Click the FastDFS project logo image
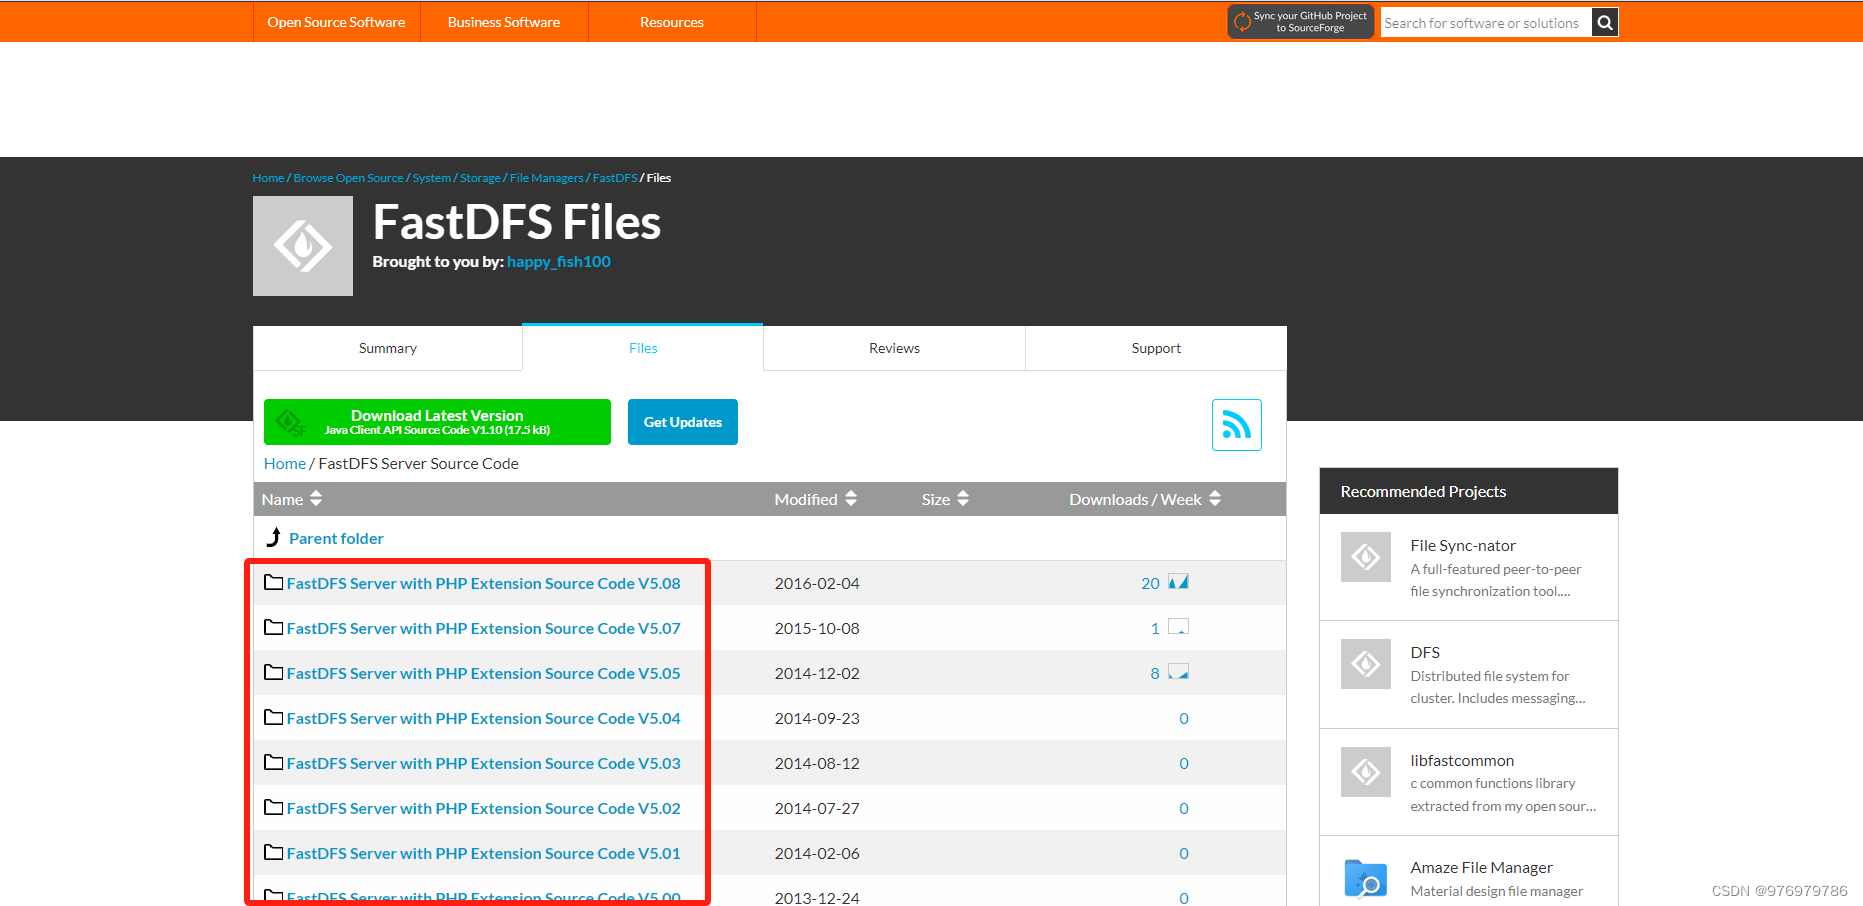The width and height of the screenshot is (1863, 906). (303, 245)
